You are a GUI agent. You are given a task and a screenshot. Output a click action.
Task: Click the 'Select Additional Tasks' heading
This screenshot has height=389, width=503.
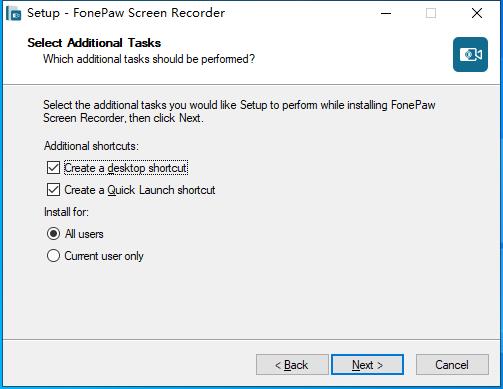pos(94,43)
